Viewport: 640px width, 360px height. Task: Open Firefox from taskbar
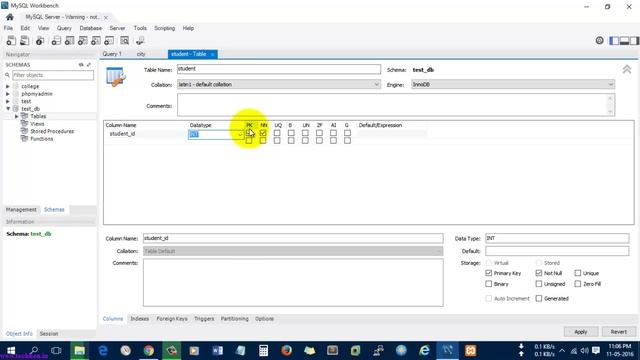287,350
